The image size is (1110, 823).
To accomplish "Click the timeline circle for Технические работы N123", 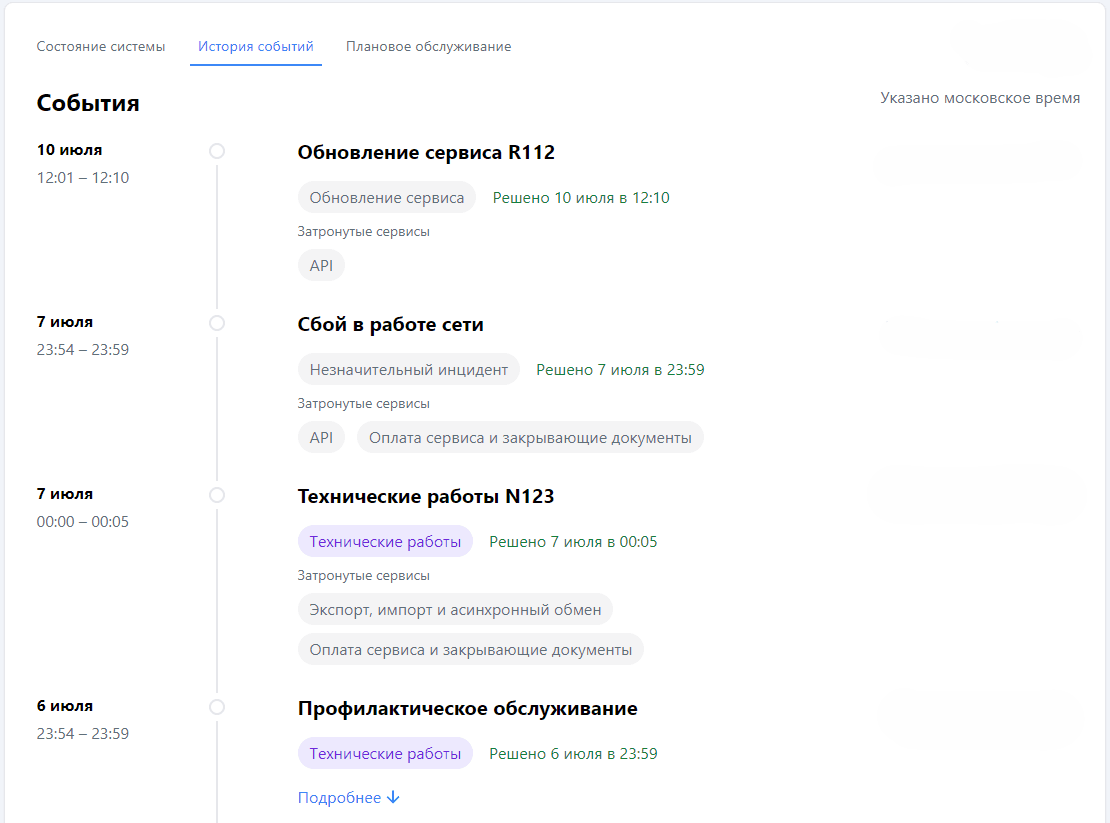I will coord(216,495).
